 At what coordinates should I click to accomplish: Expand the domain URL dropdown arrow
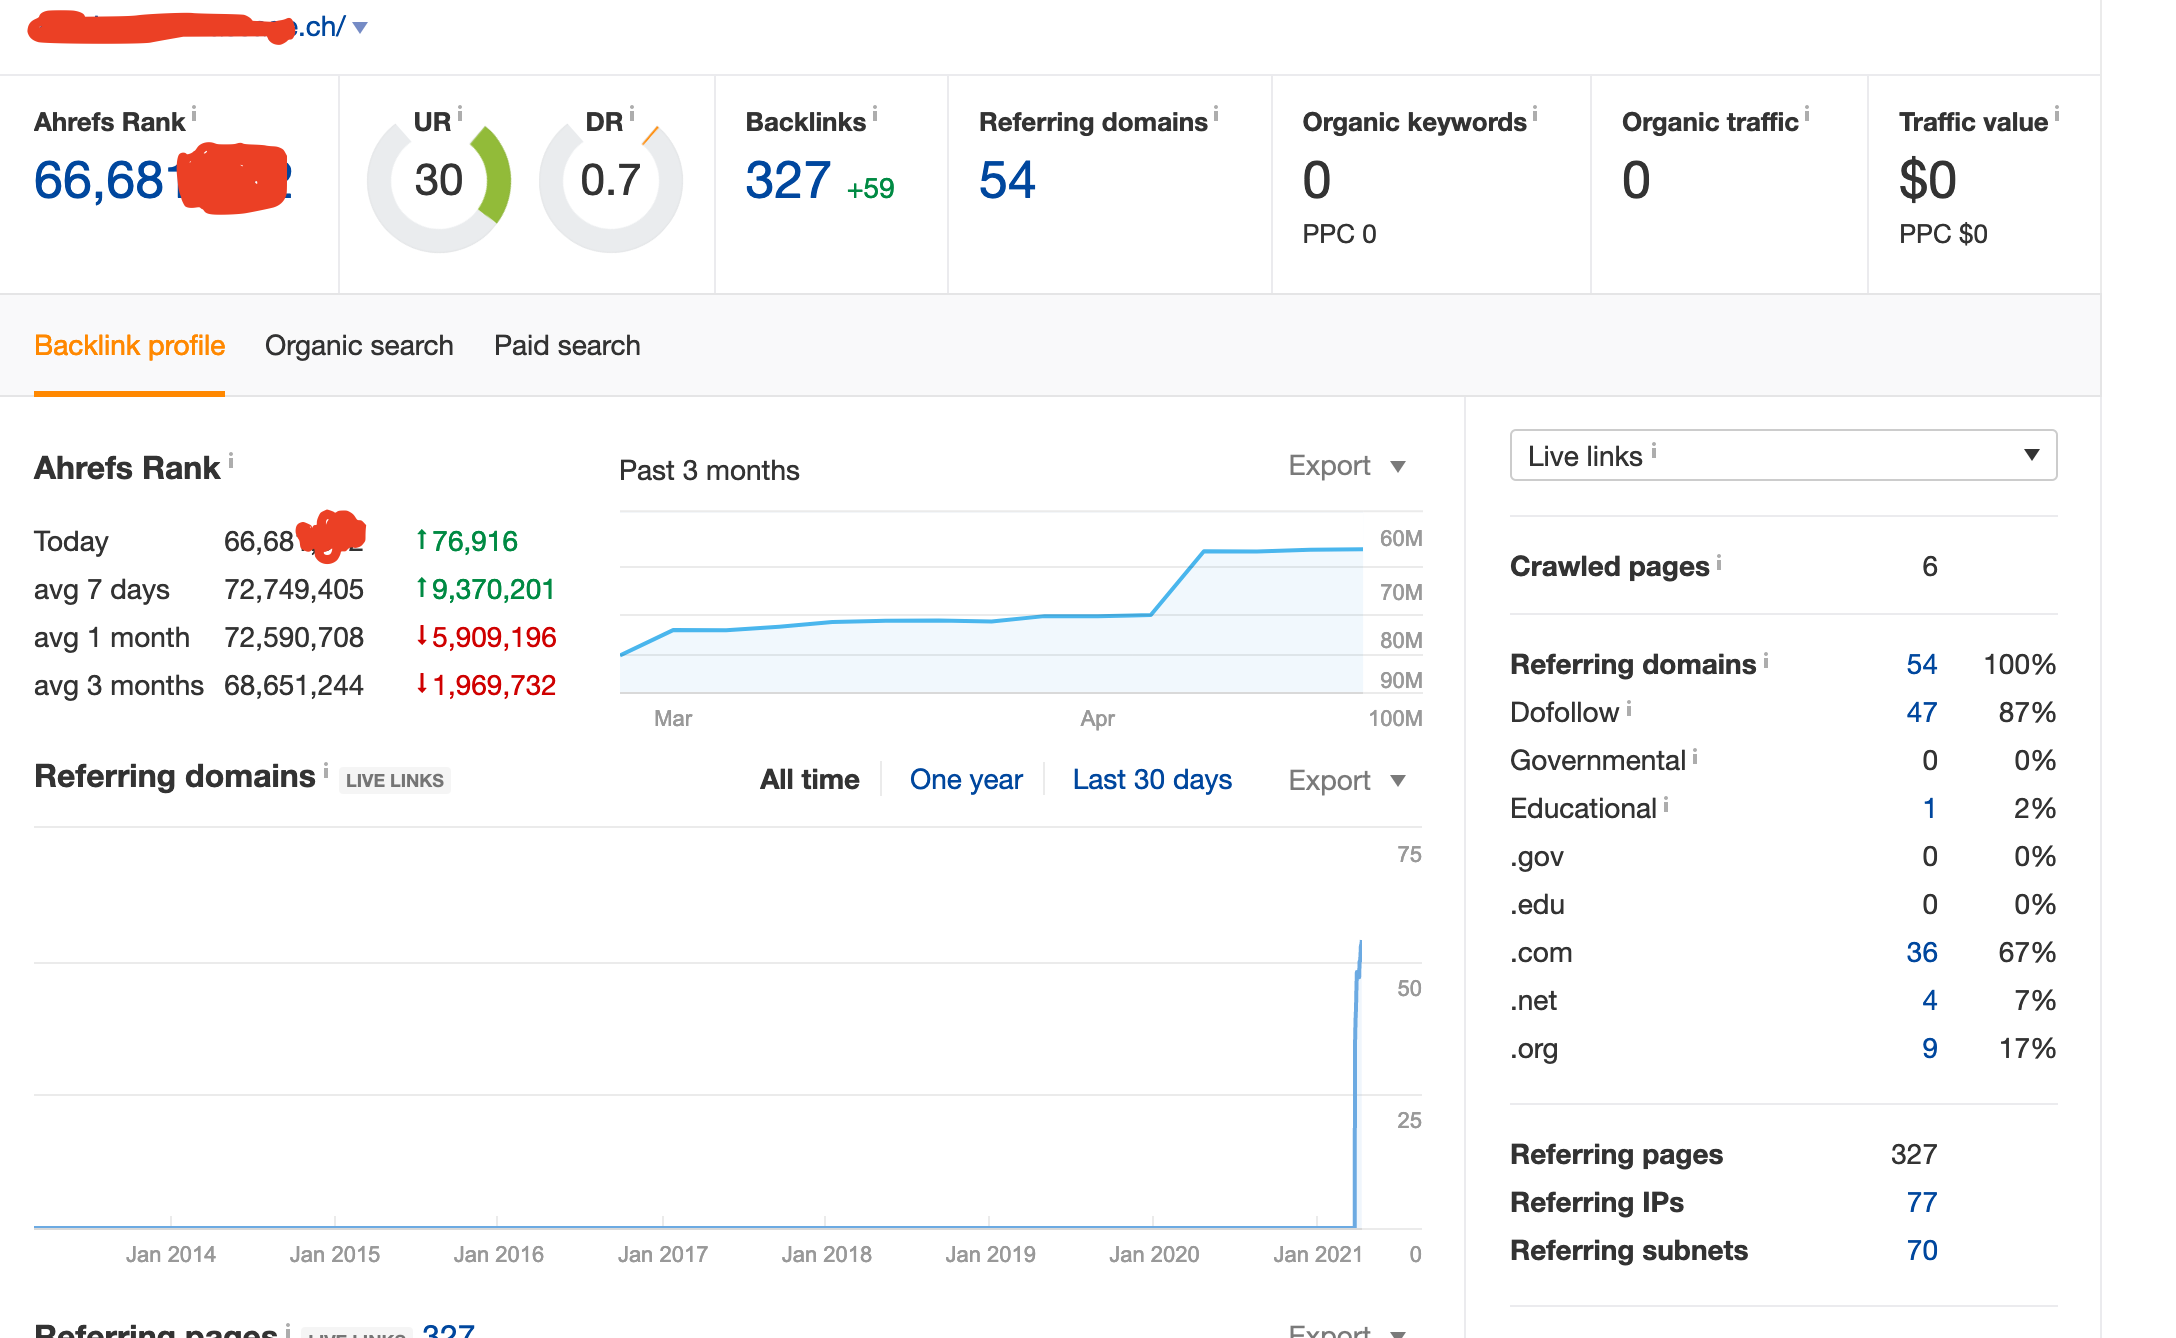[360, 28]
